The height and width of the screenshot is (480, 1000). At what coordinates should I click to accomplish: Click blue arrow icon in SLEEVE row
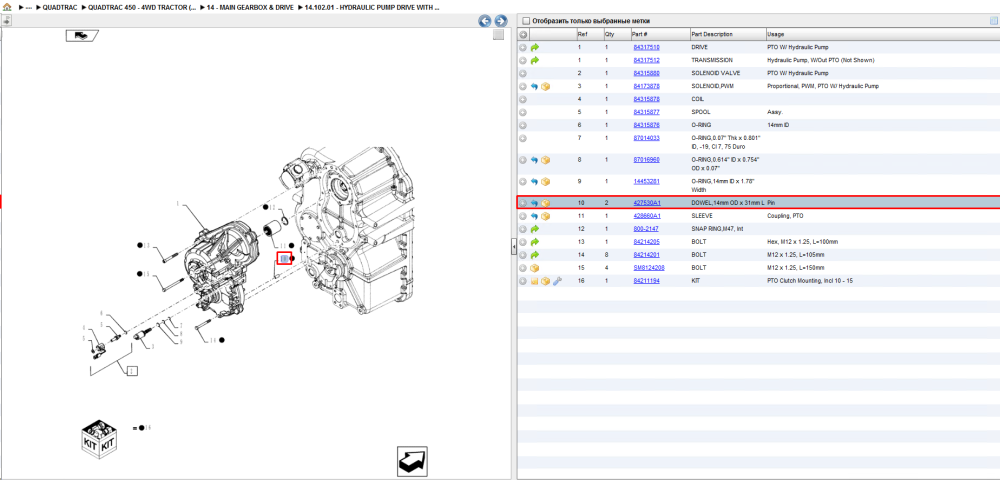pos(534,215)
